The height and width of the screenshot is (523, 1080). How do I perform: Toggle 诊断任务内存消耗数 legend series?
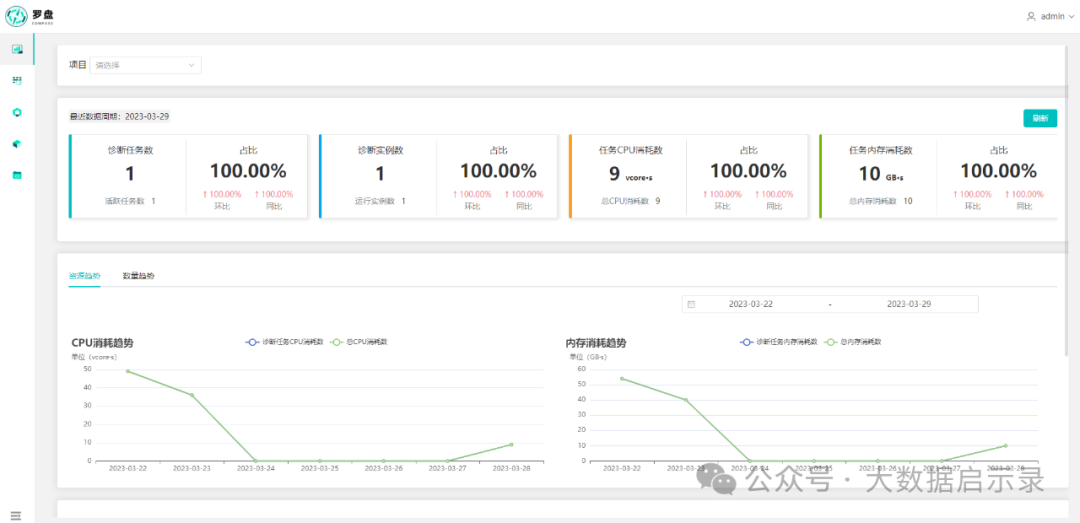tap(778, 342)
